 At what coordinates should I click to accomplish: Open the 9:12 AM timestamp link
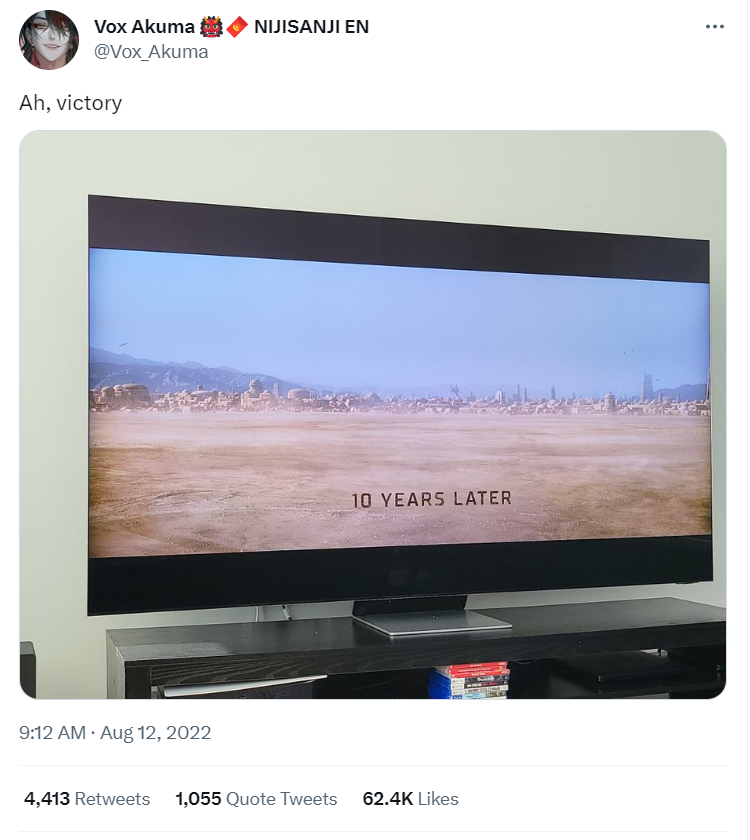tap(52, 732)
